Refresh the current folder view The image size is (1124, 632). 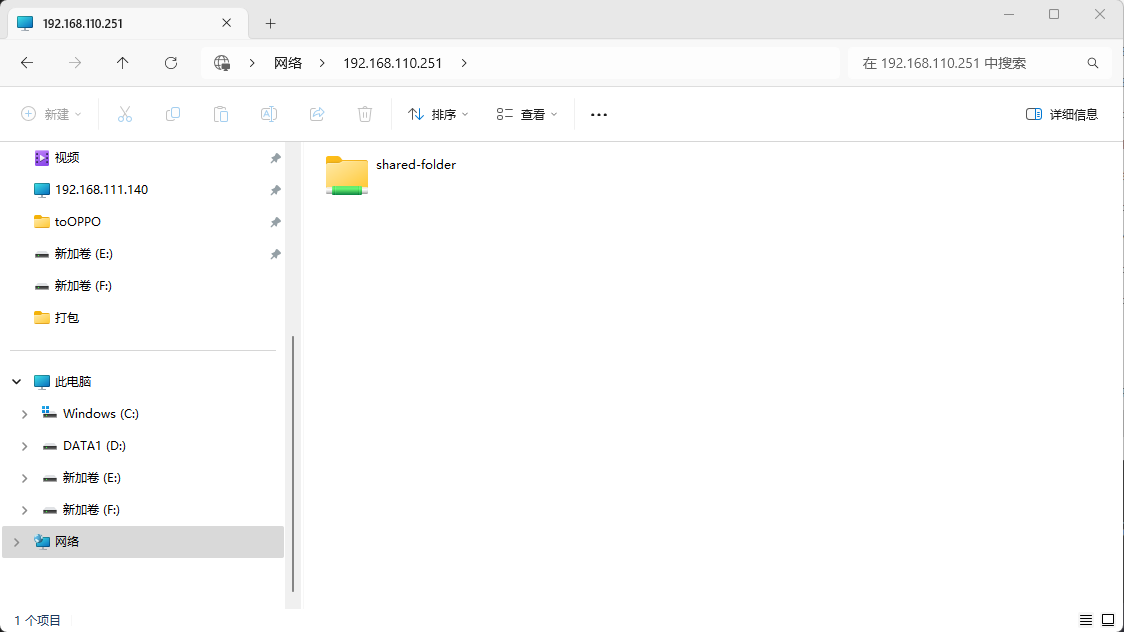[x=171, y=63]
